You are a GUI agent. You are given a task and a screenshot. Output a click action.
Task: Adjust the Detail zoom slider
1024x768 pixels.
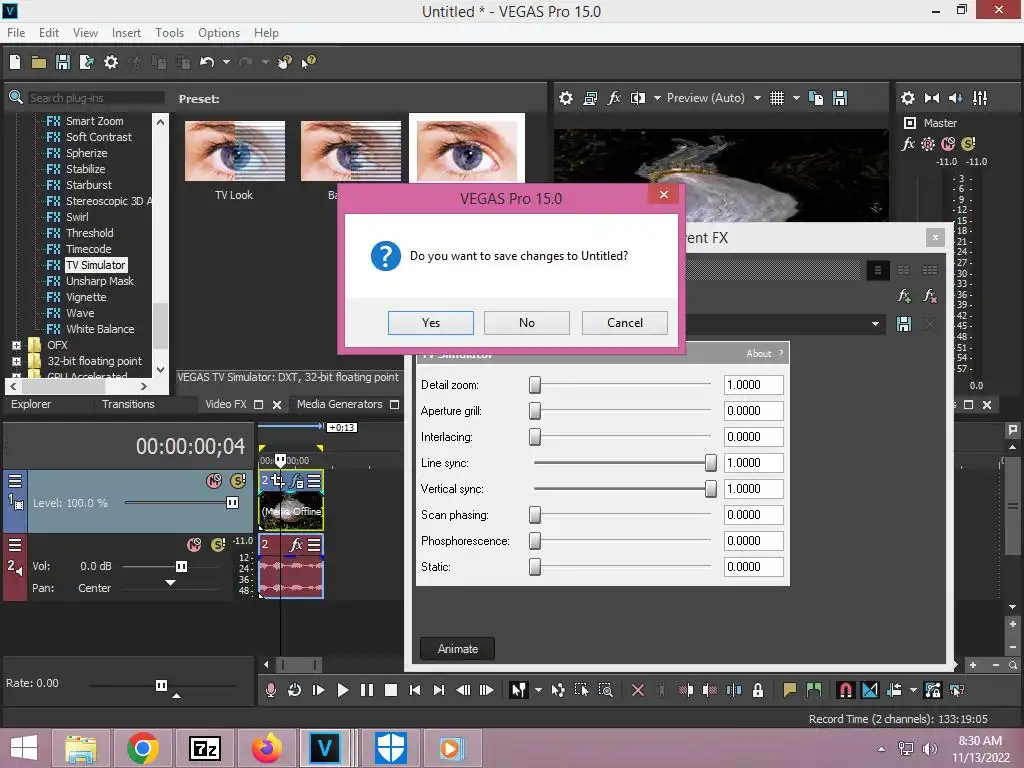click(535, 385)
